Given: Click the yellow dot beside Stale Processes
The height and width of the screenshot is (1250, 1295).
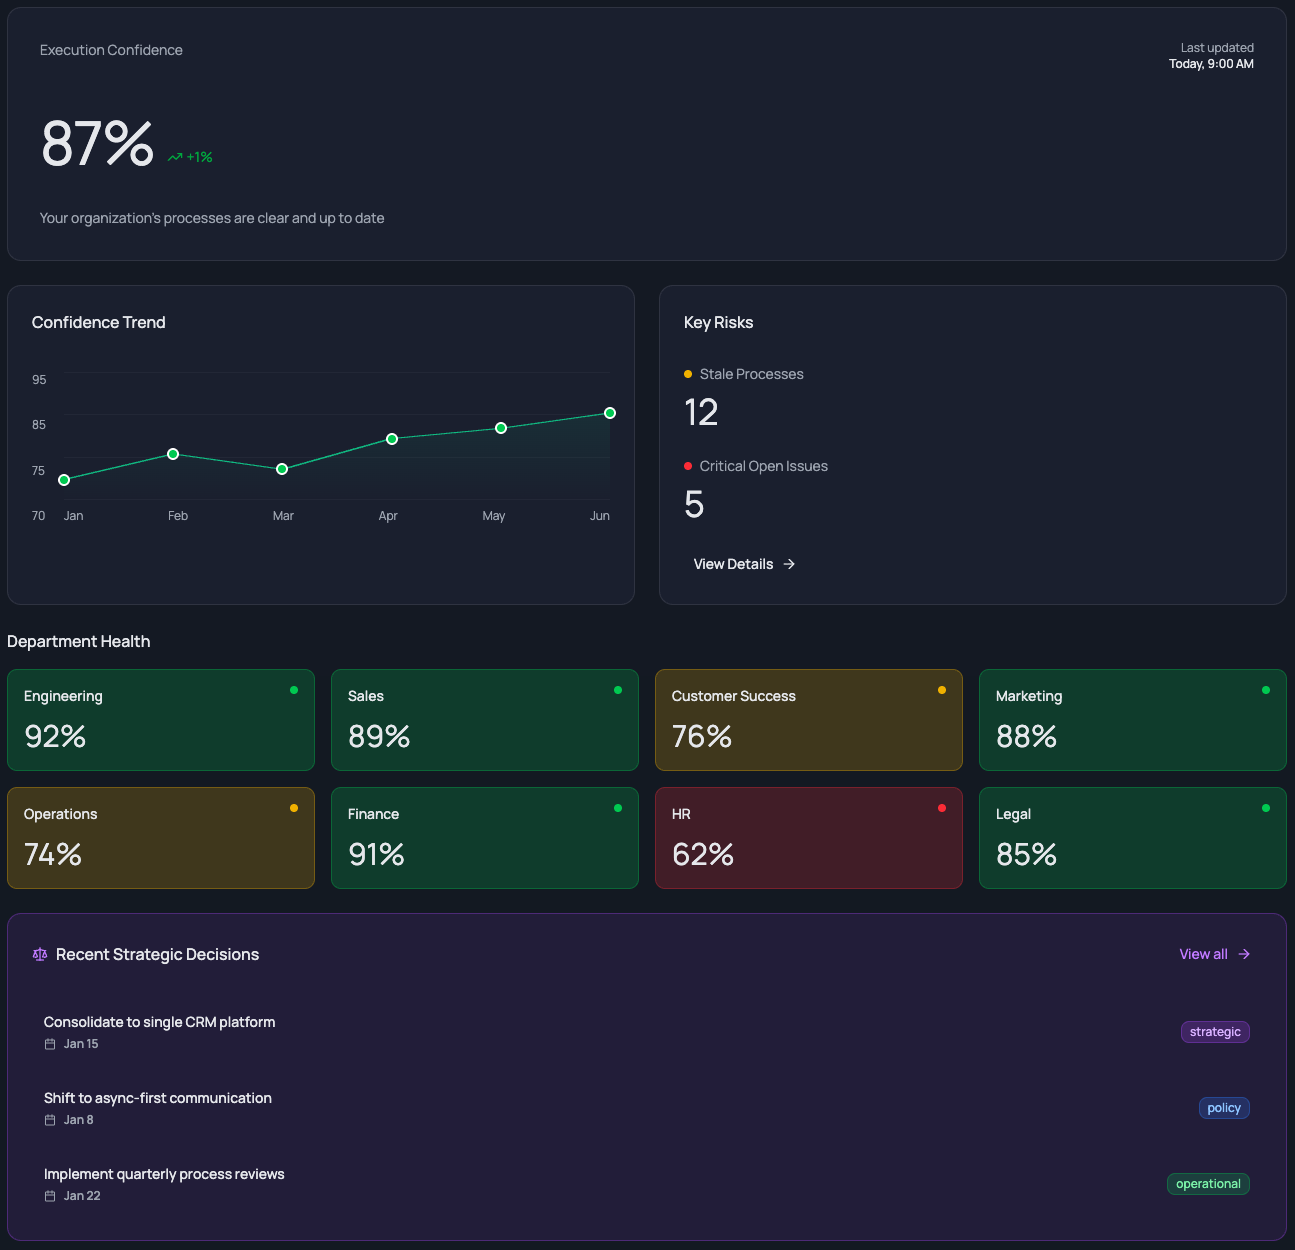Looking at the screenshot, I should 687,373.
